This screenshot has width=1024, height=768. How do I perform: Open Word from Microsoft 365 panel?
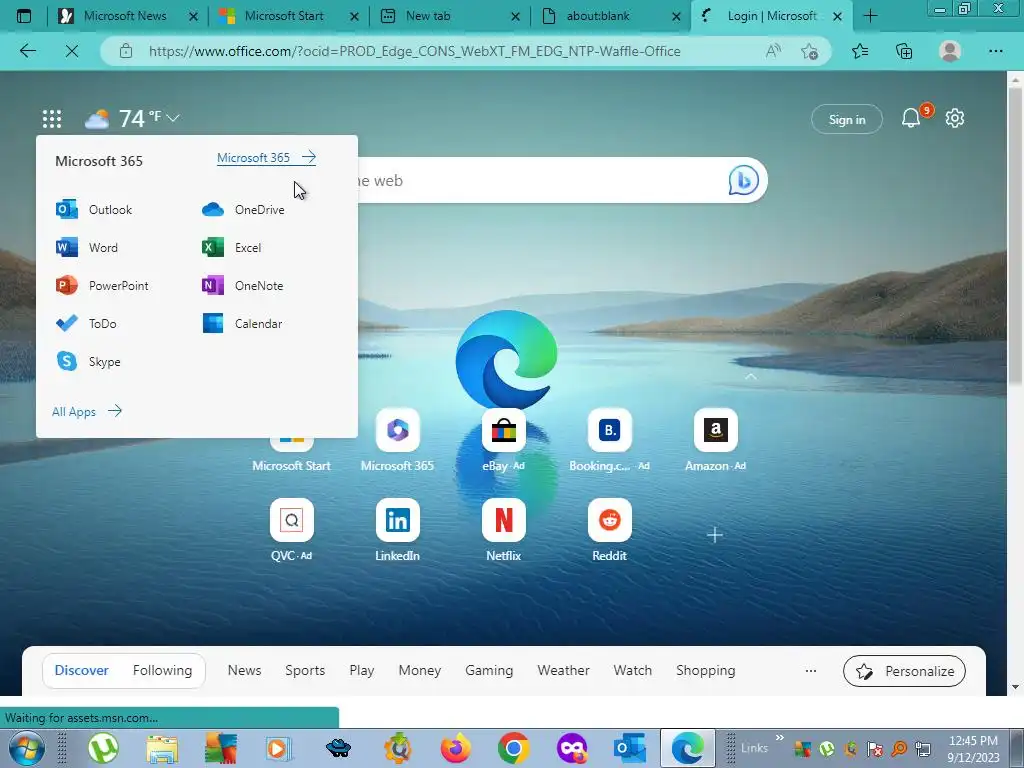(x=87, y=248)
